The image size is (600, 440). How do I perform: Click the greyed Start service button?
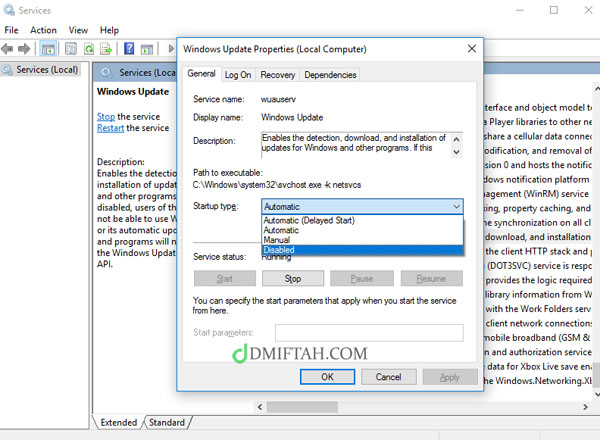pos(225,279)
